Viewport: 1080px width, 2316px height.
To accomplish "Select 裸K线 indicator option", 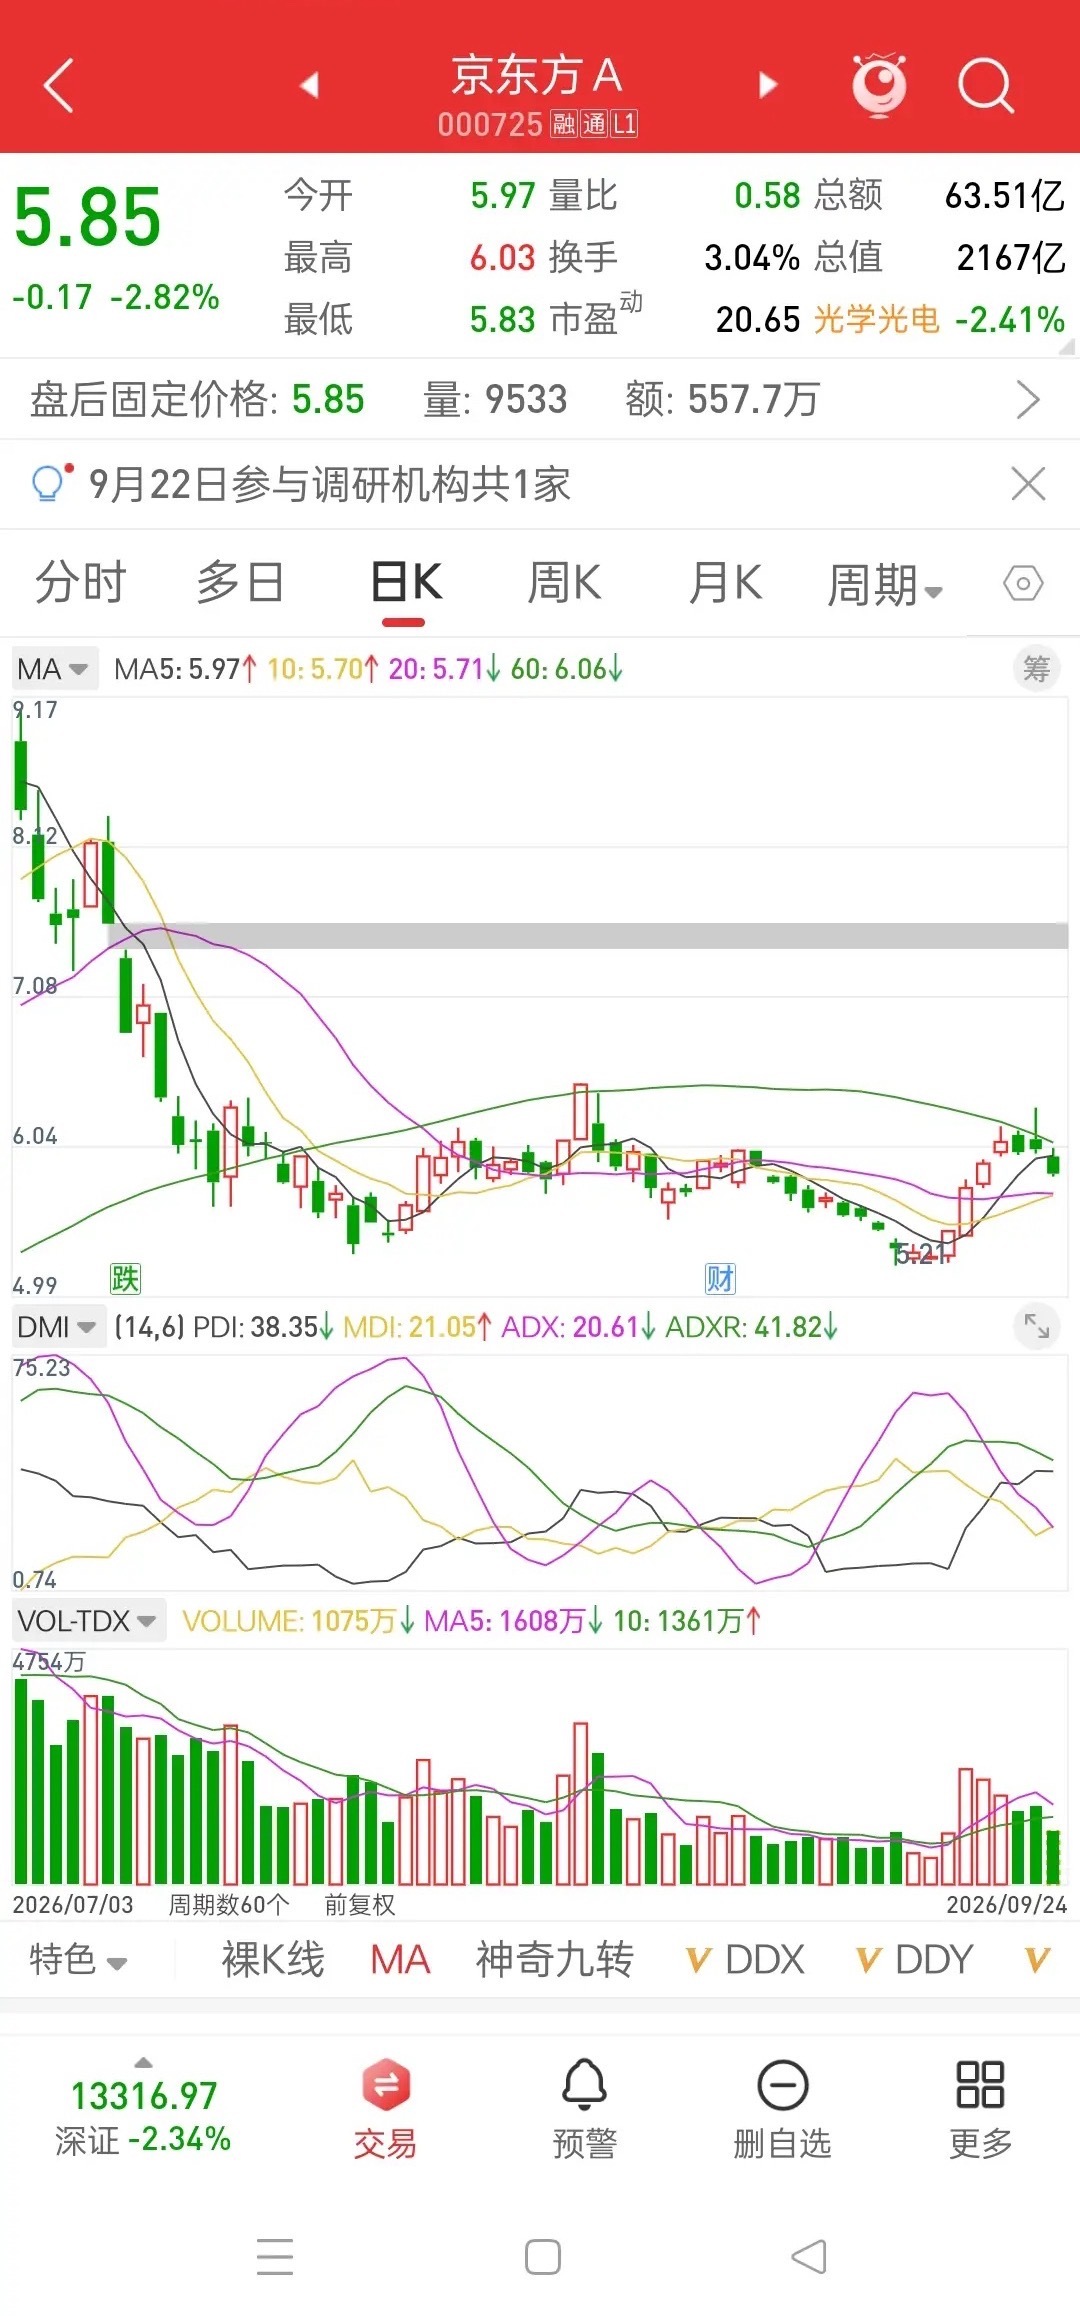I will click(273, 1960).
